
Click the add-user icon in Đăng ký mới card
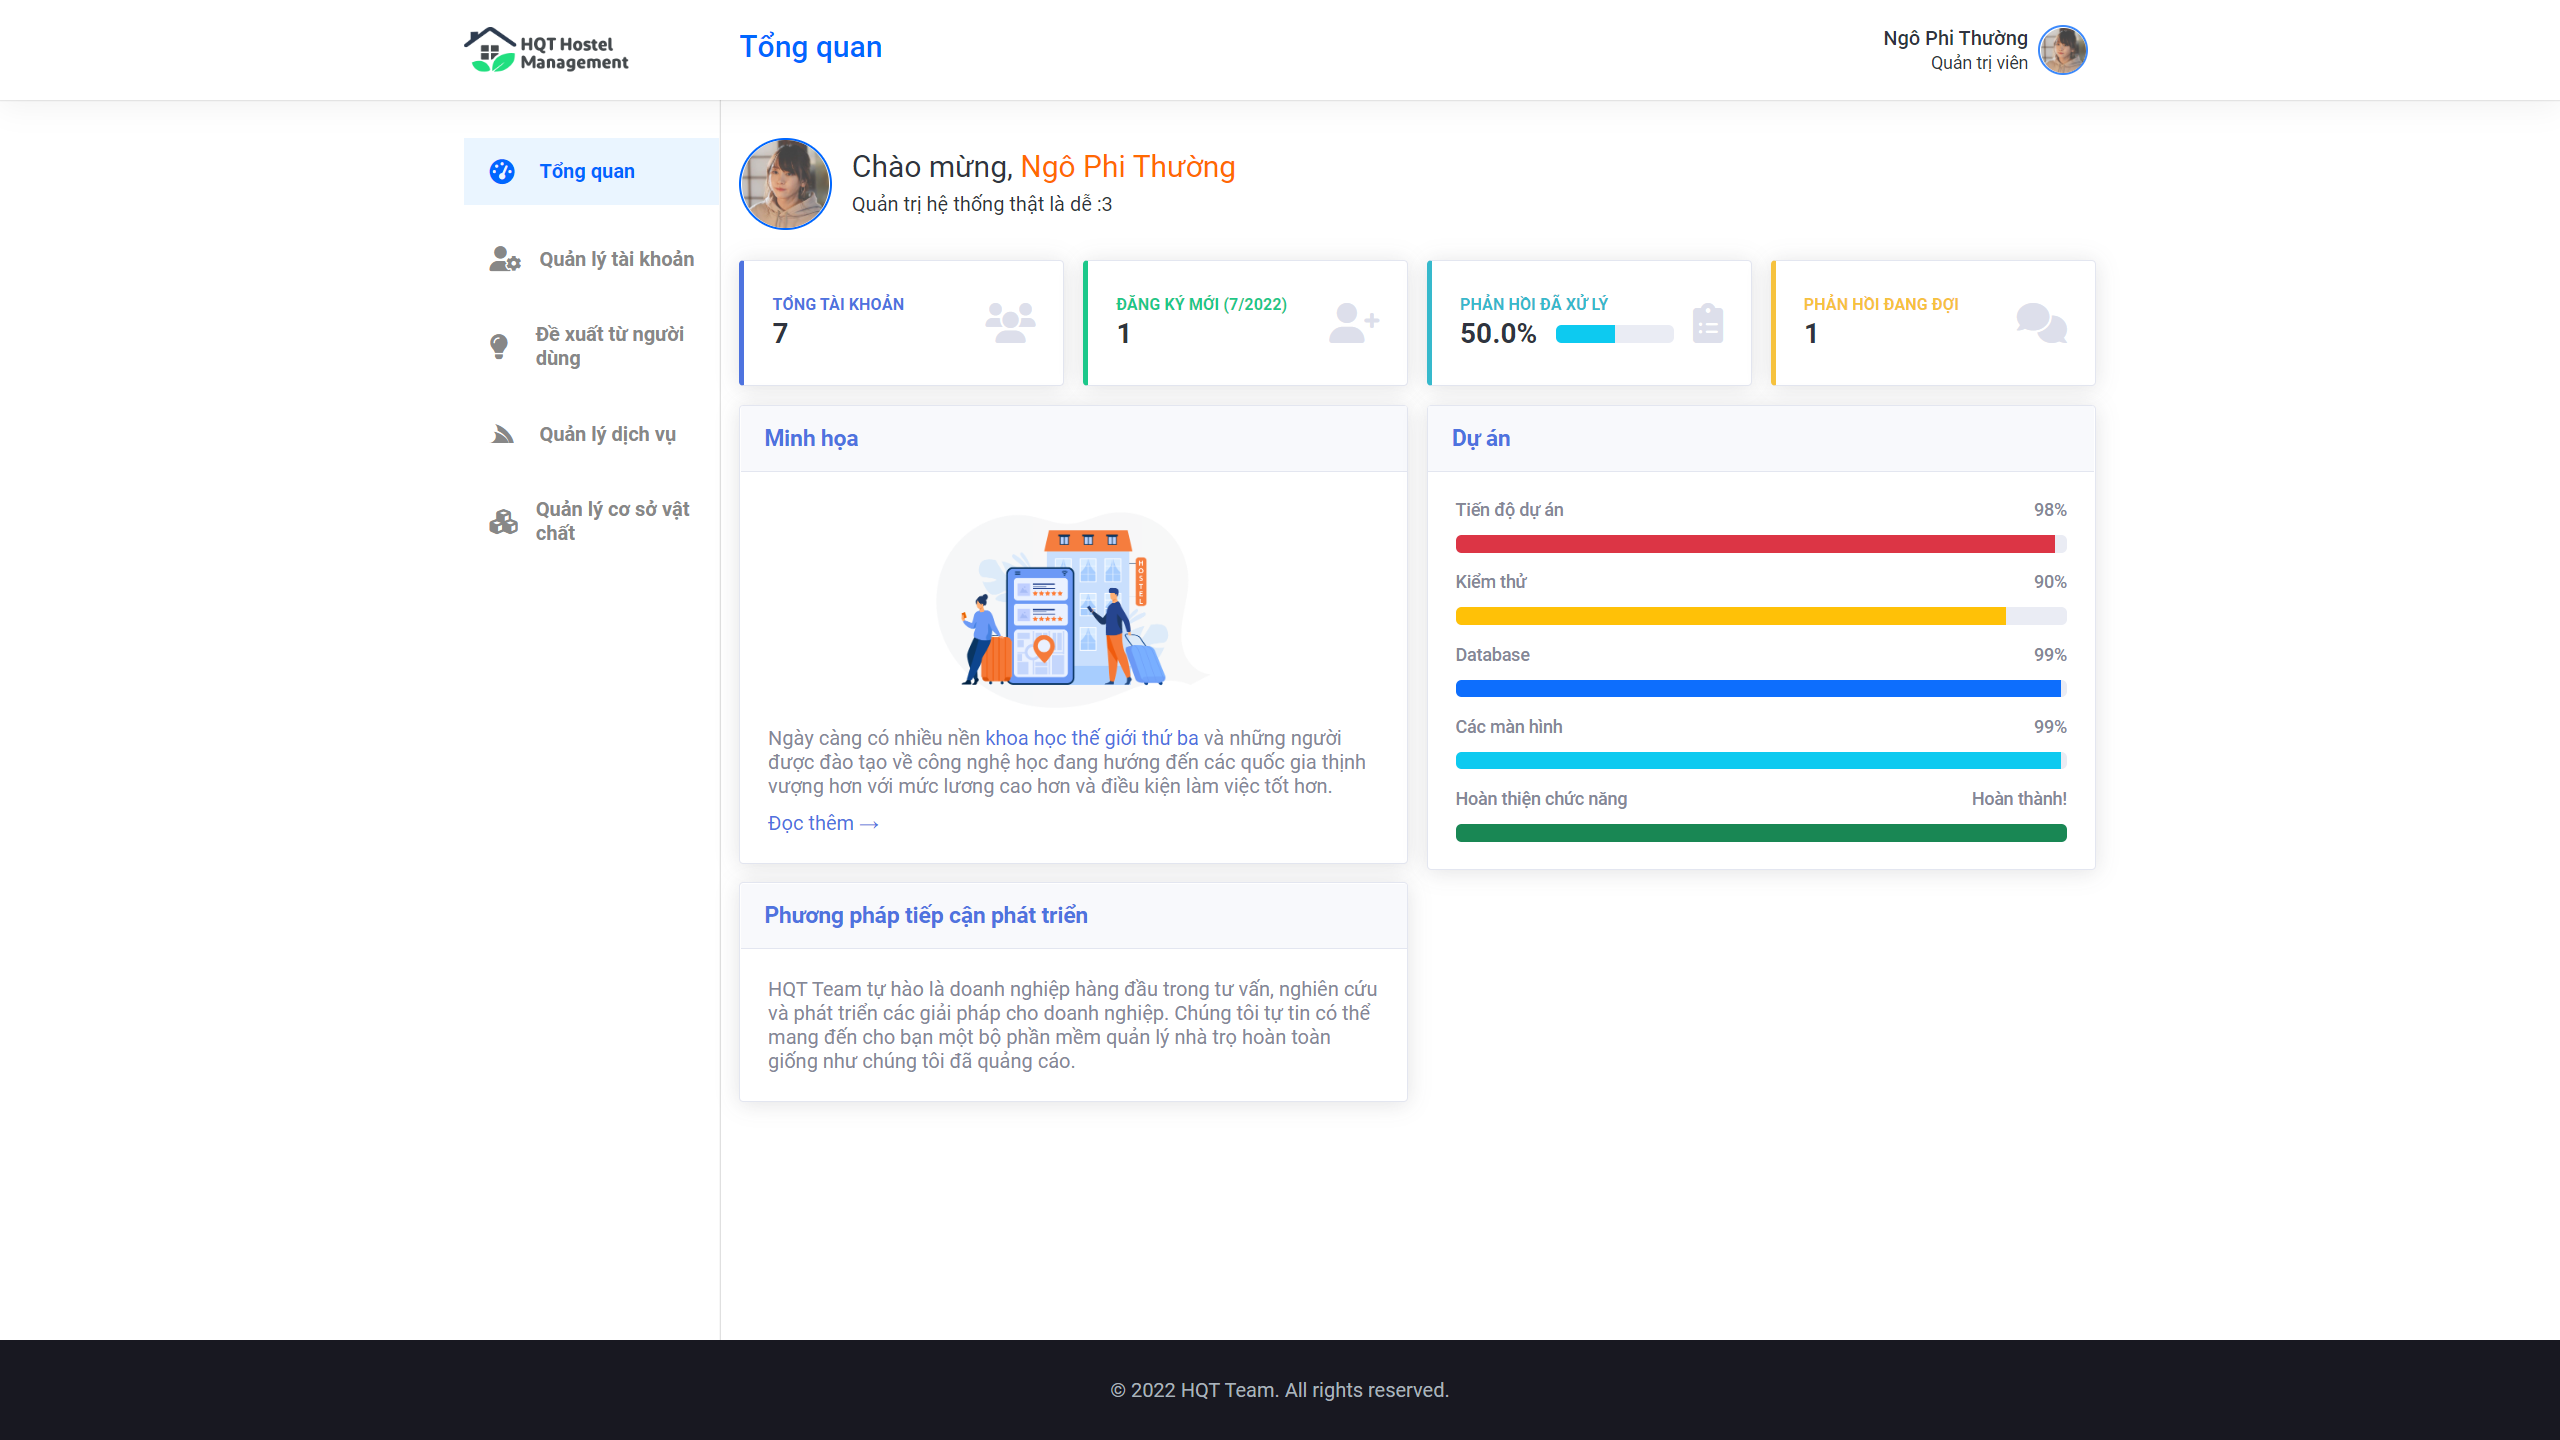pos(1354,322)
